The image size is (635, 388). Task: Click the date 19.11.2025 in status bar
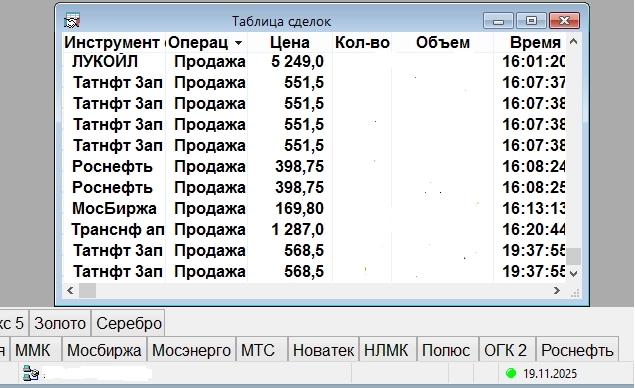pyautogui.click(x=550, y=373)
